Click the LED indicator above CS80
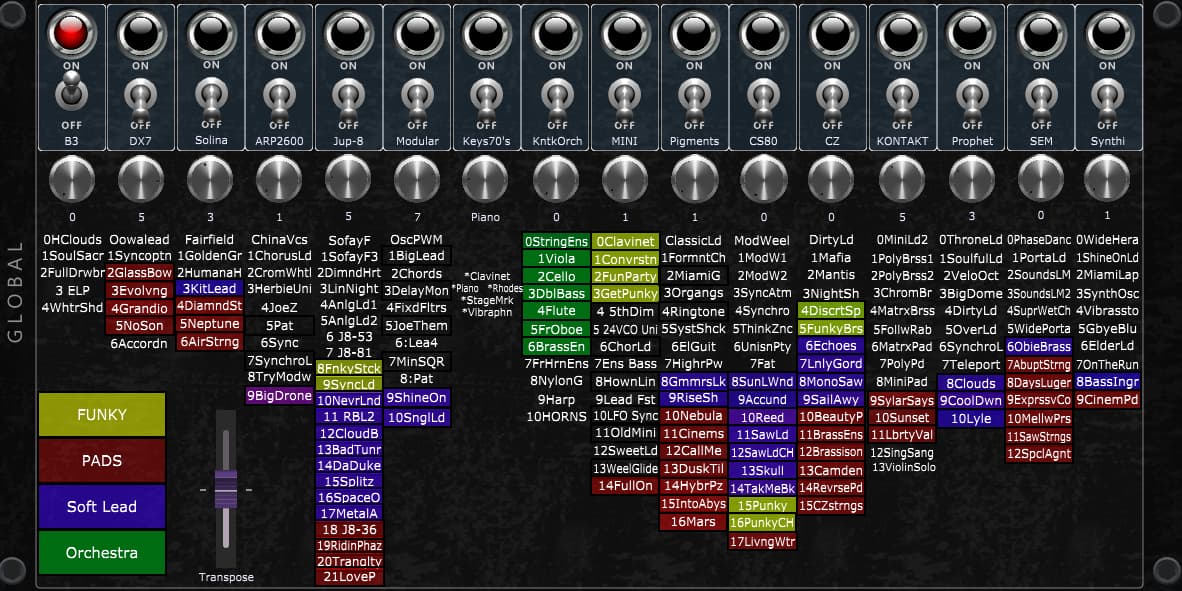 tap(763, 32)
